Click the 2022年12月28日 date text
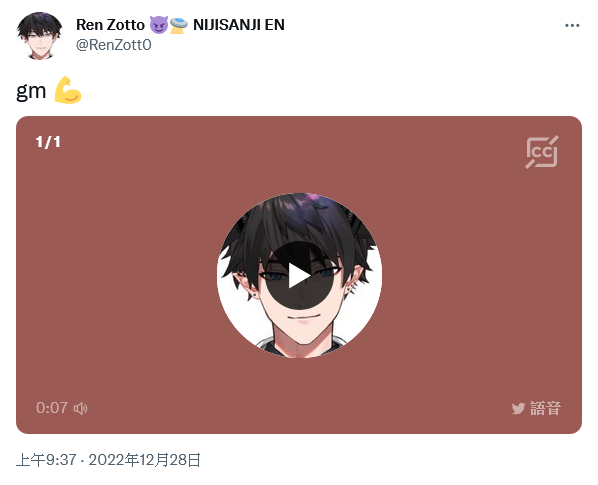 point(145,460)
